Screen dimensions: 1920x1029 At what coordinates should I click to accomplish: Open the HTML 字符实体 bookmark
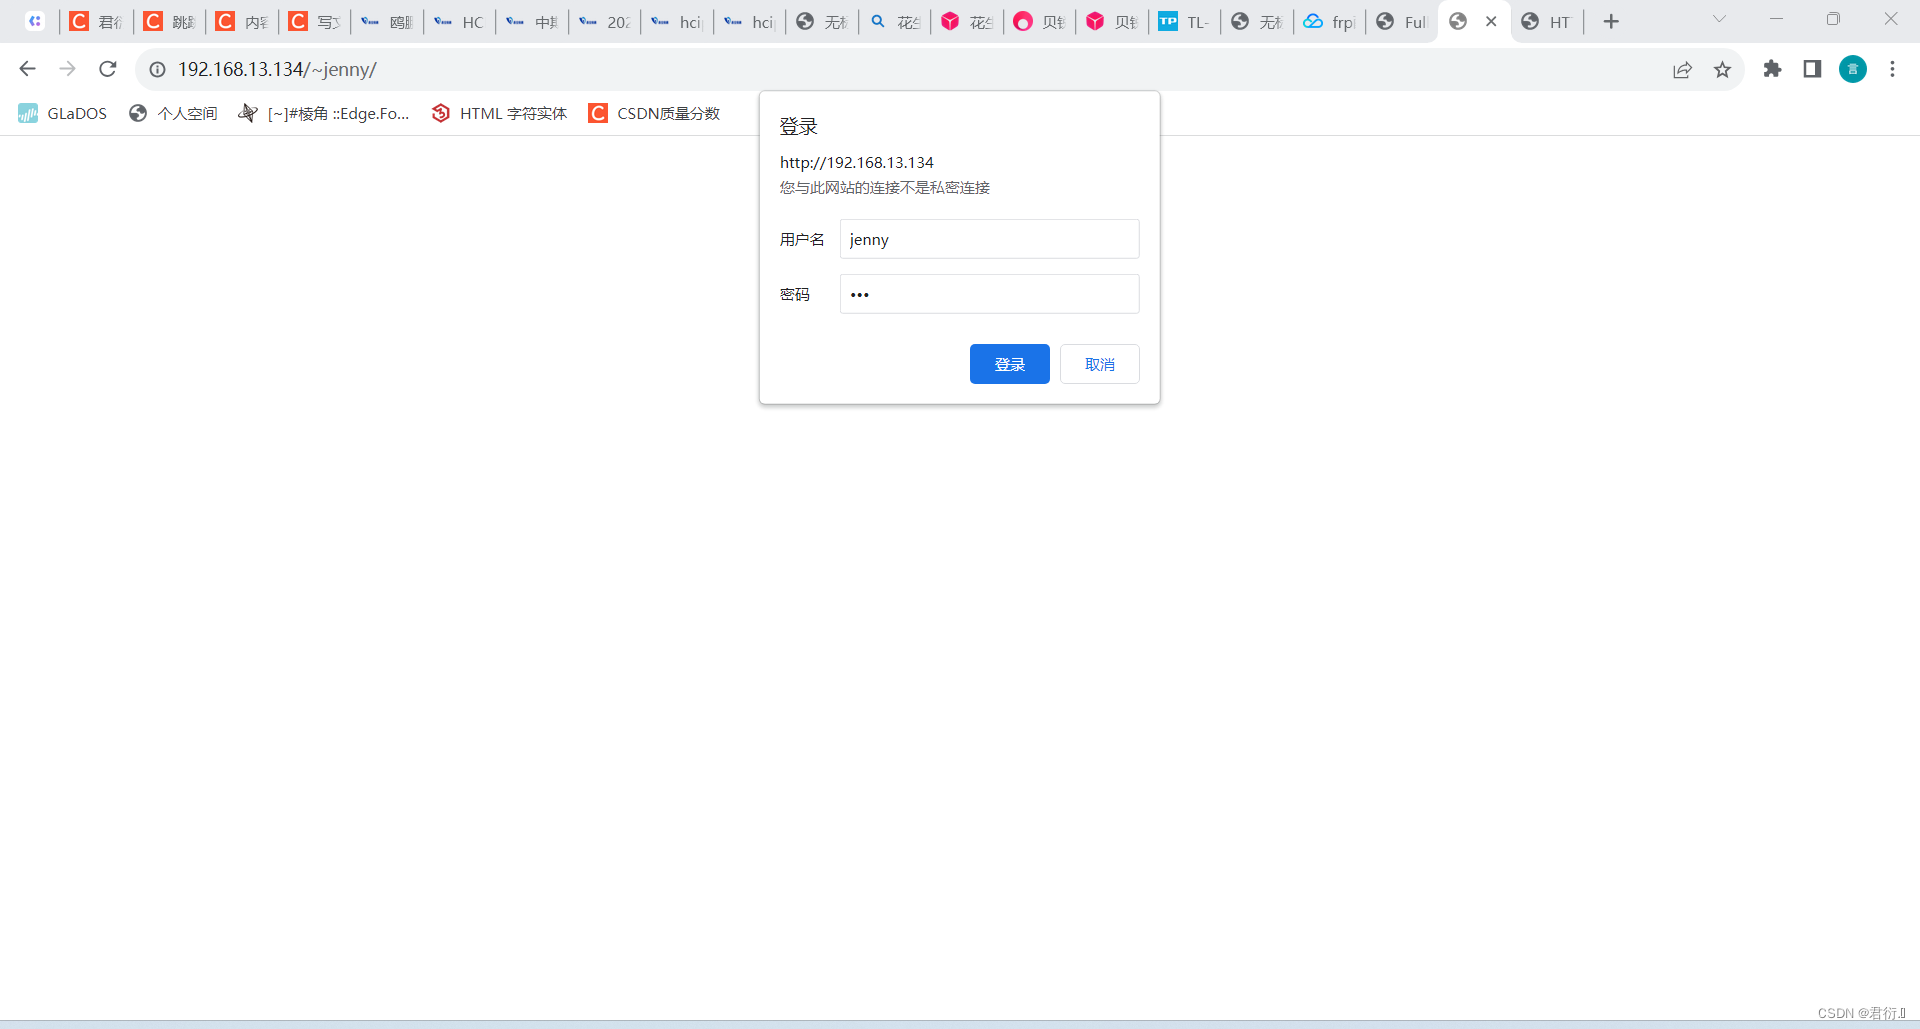(499, 113)
